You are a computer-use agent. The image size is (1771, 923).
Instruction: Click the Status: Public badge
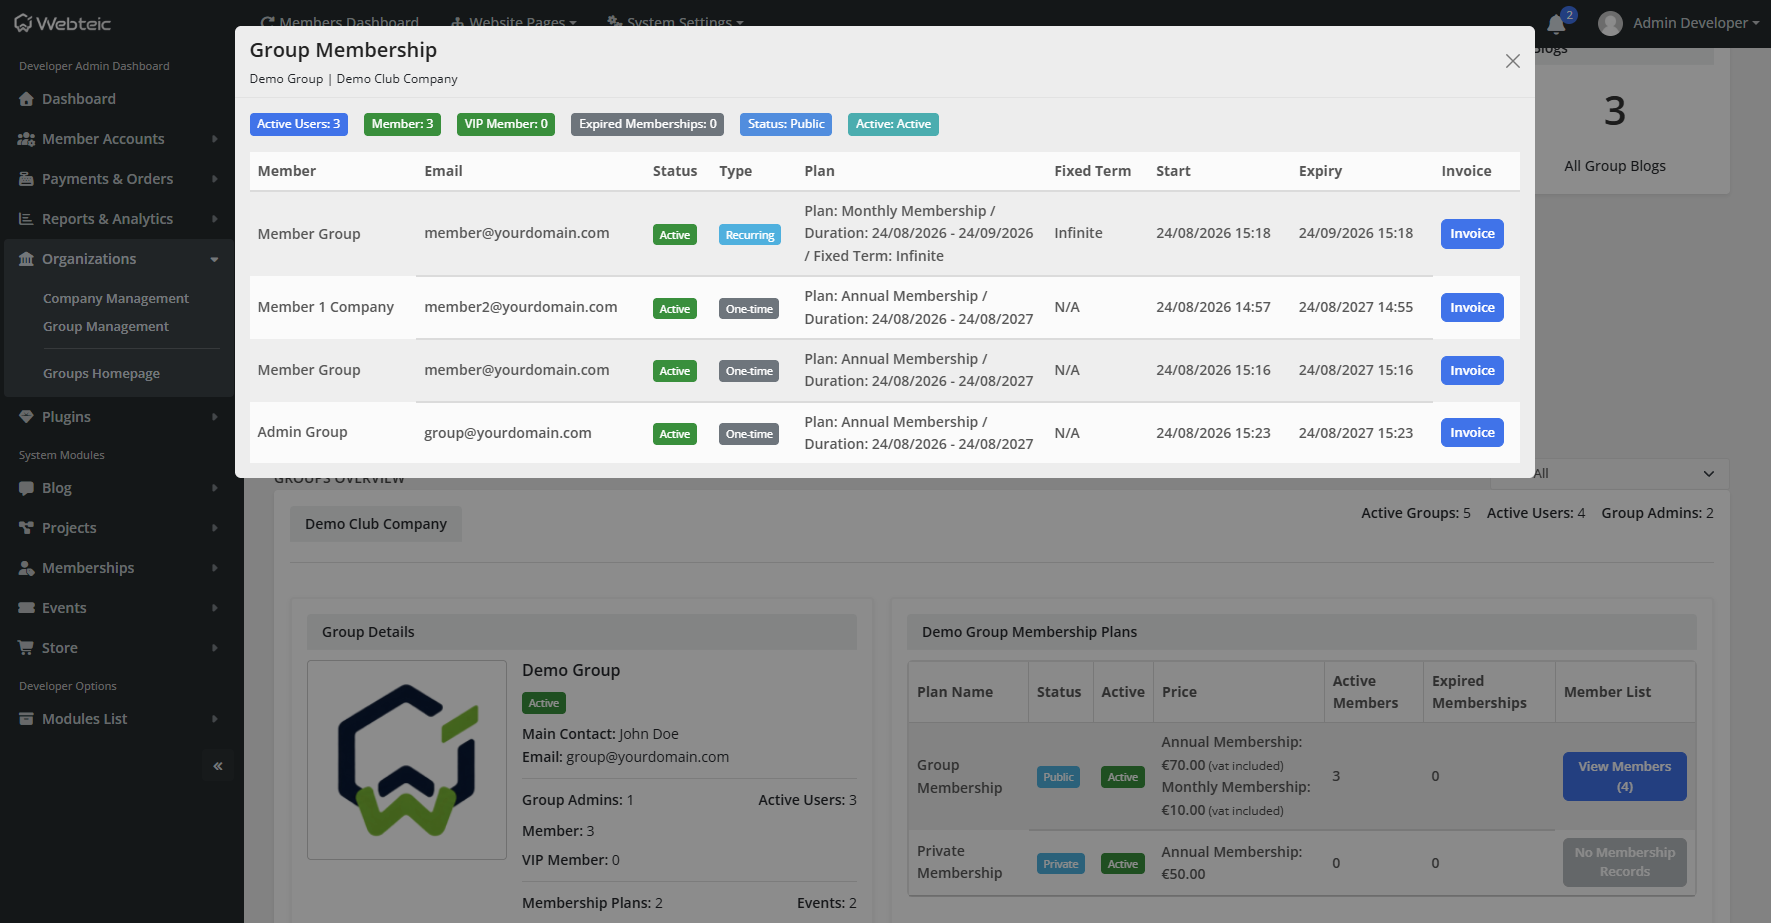(x=786, y=124)
